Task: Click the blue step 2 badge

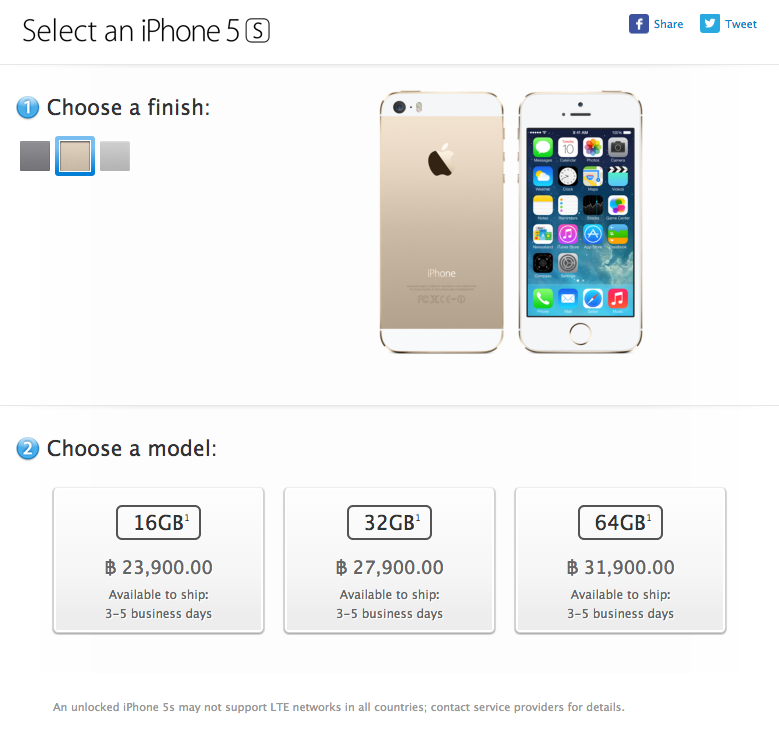Action: pos(28,448)
